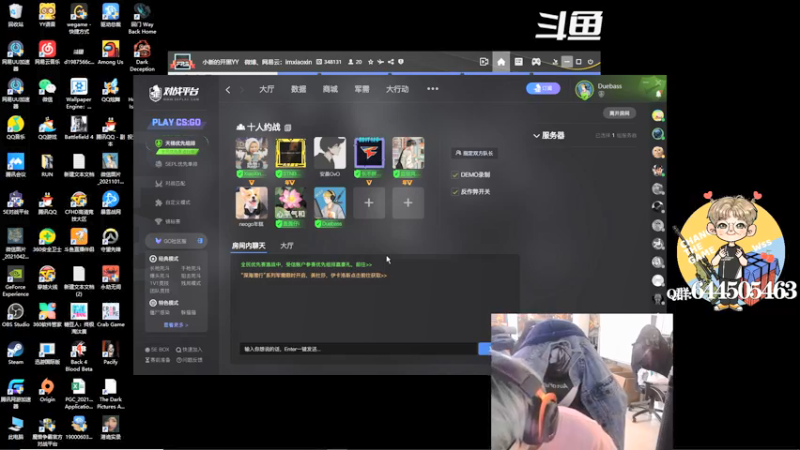Switch to 大厅 chat tab
This screenshot has height=450, width=800.
[x=287, y=246]
